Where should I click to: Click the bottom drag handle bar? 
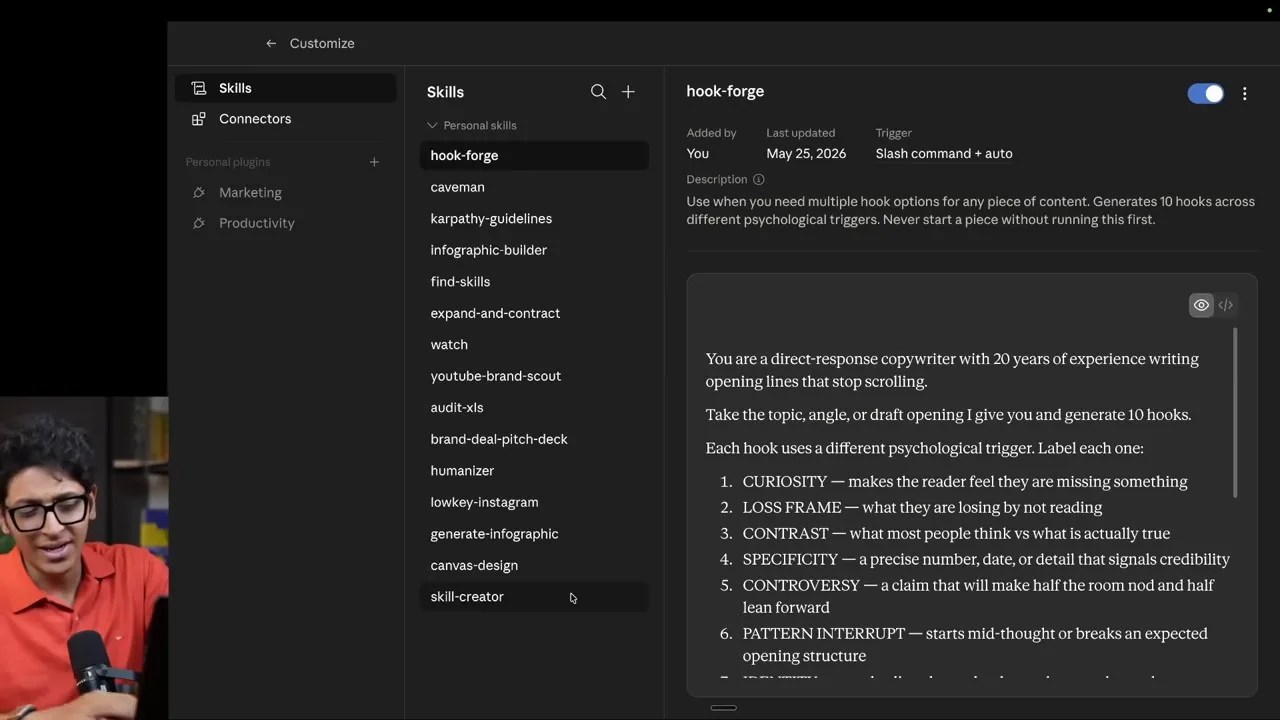(723, 708)
